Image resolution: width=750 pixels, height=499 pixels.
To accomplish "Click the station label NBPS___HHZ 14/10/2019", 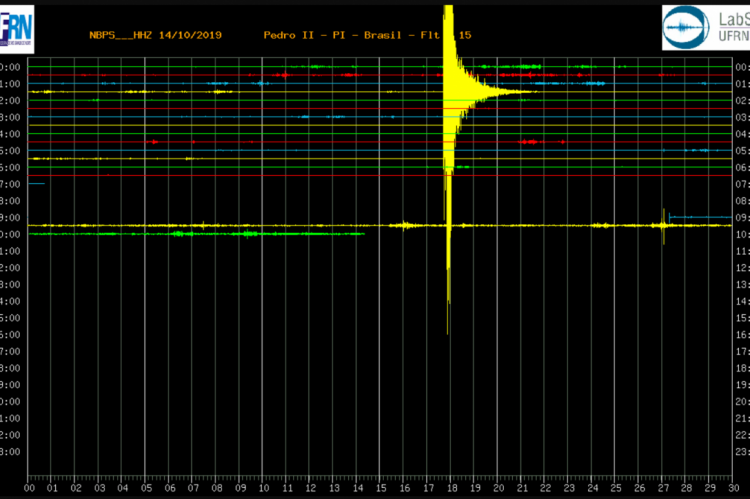I will [155, 35].
